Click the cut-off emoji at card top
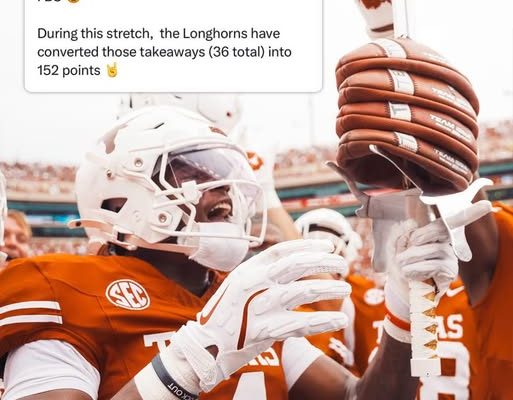The image size is (513, 400). coord(74,1)
